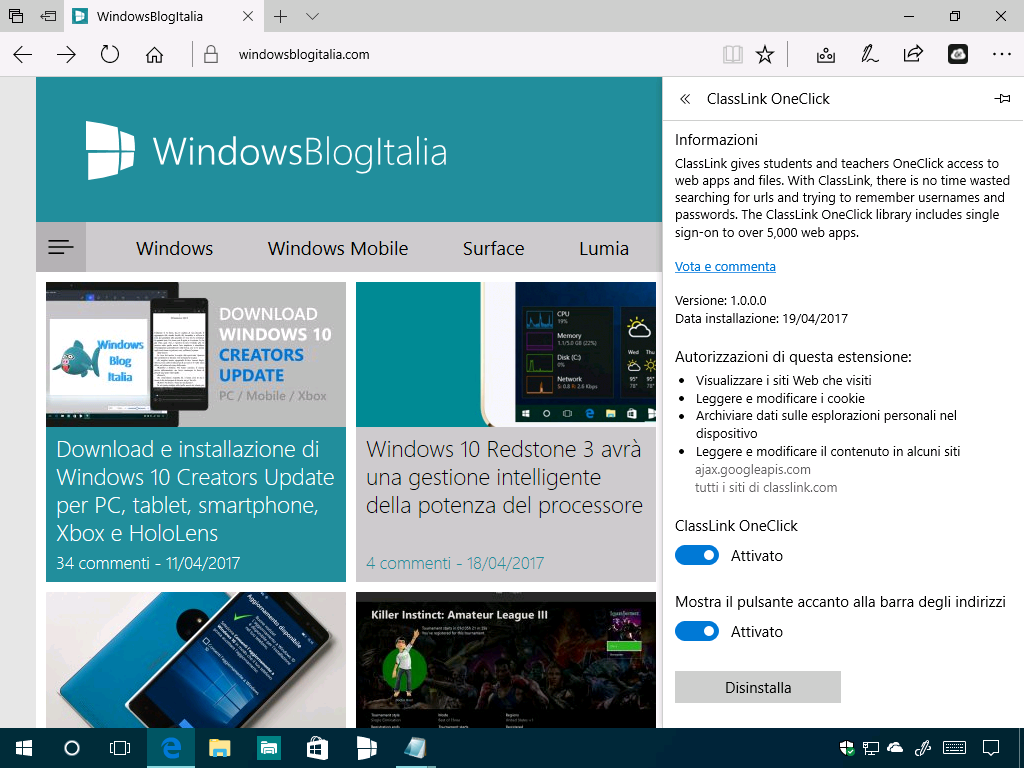Click the WindowsBlogItalia header logo
This screenshot has height=768, width=1024.
coord(266,151)
